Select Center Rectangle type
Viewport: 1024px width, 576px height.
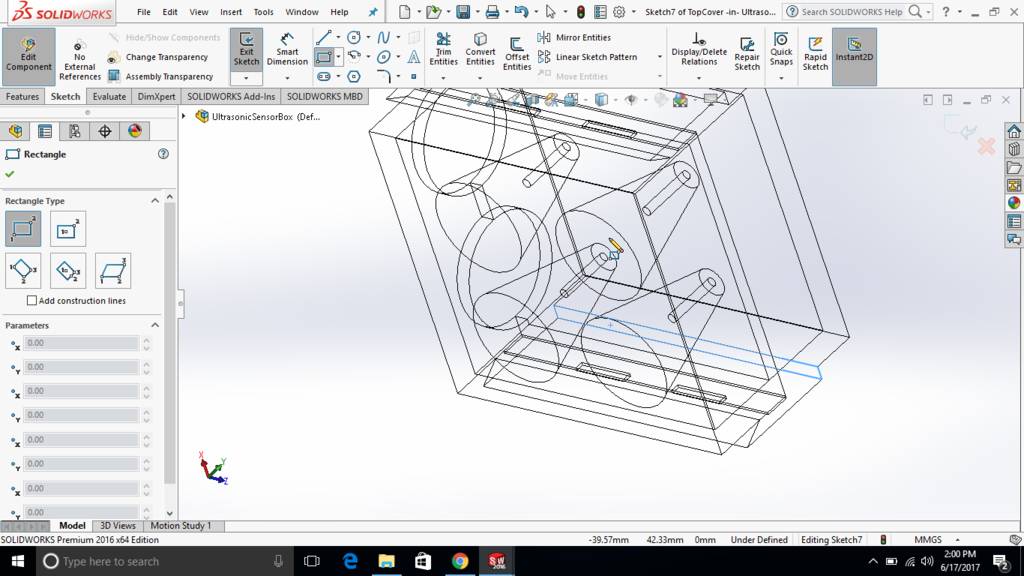tap(68, 229)
